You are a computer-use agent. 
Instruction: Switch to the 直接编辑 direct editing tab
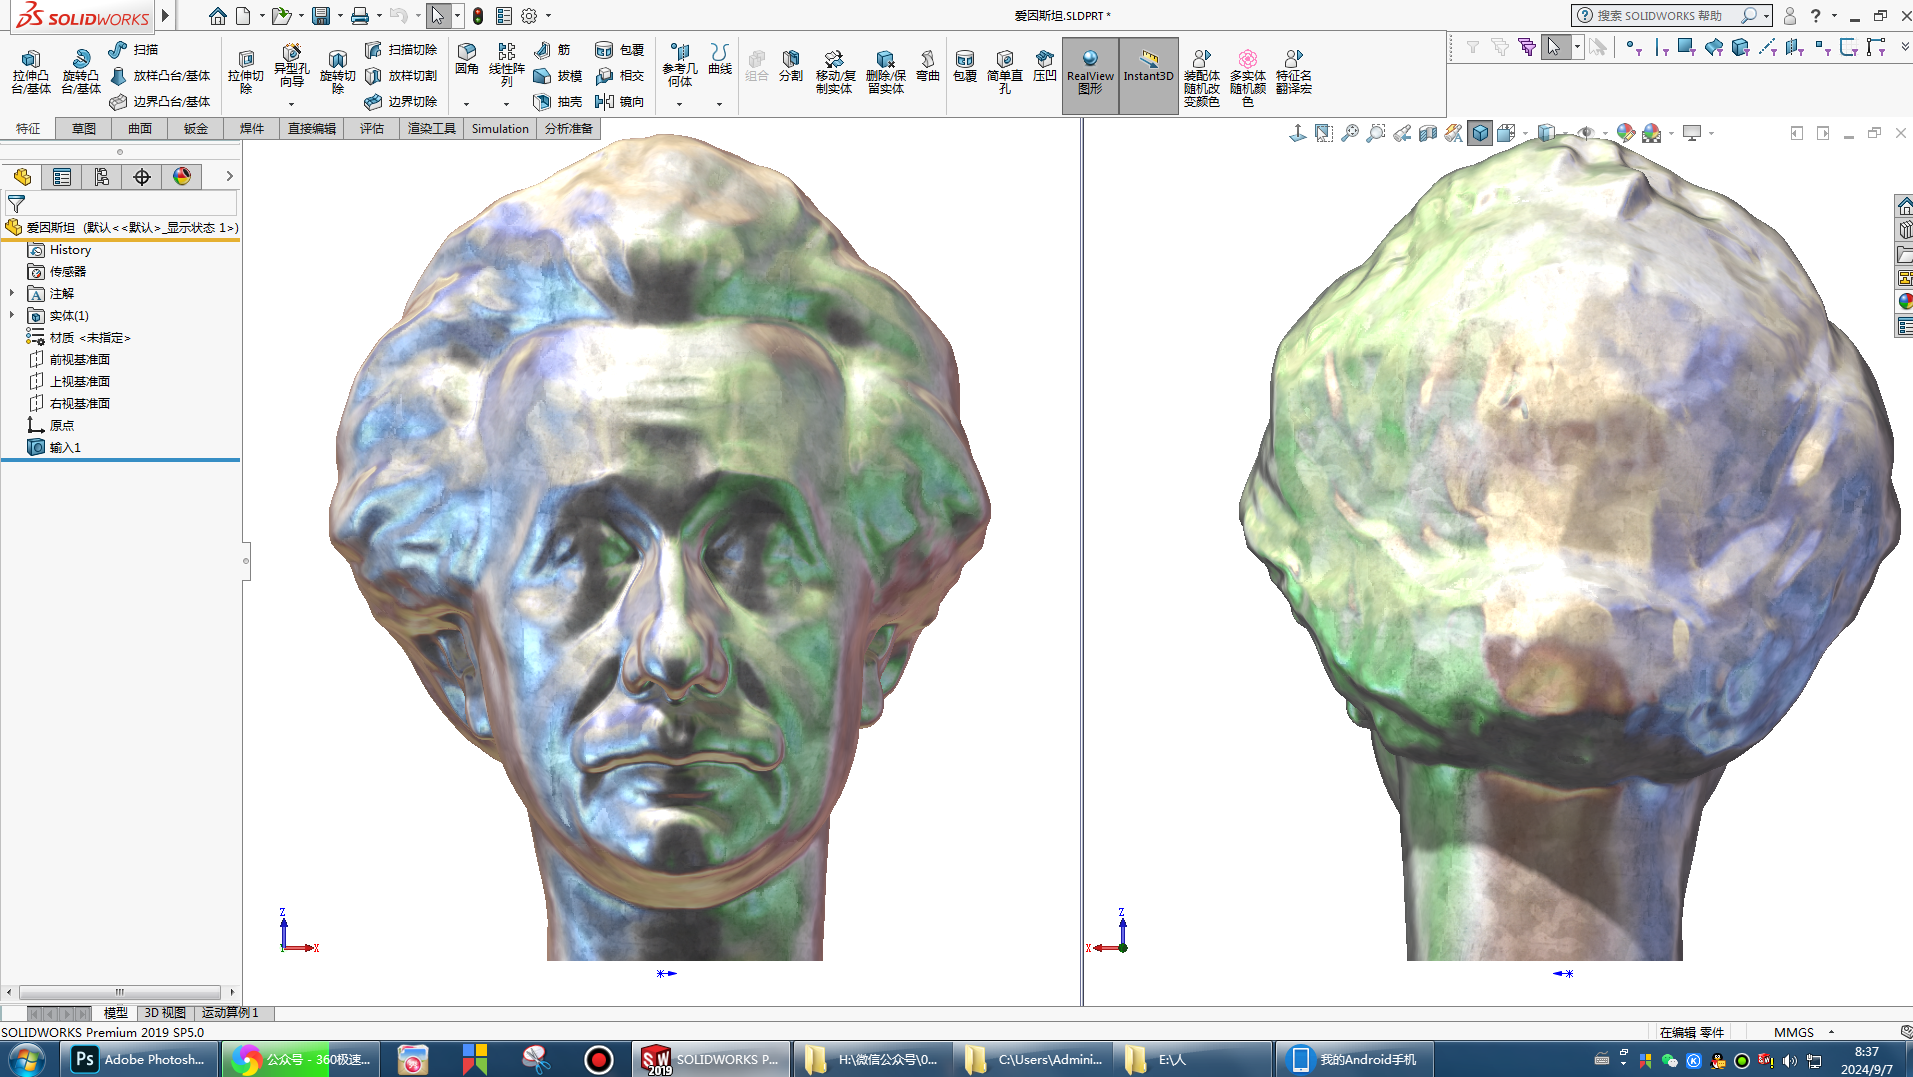pos(312,128)
